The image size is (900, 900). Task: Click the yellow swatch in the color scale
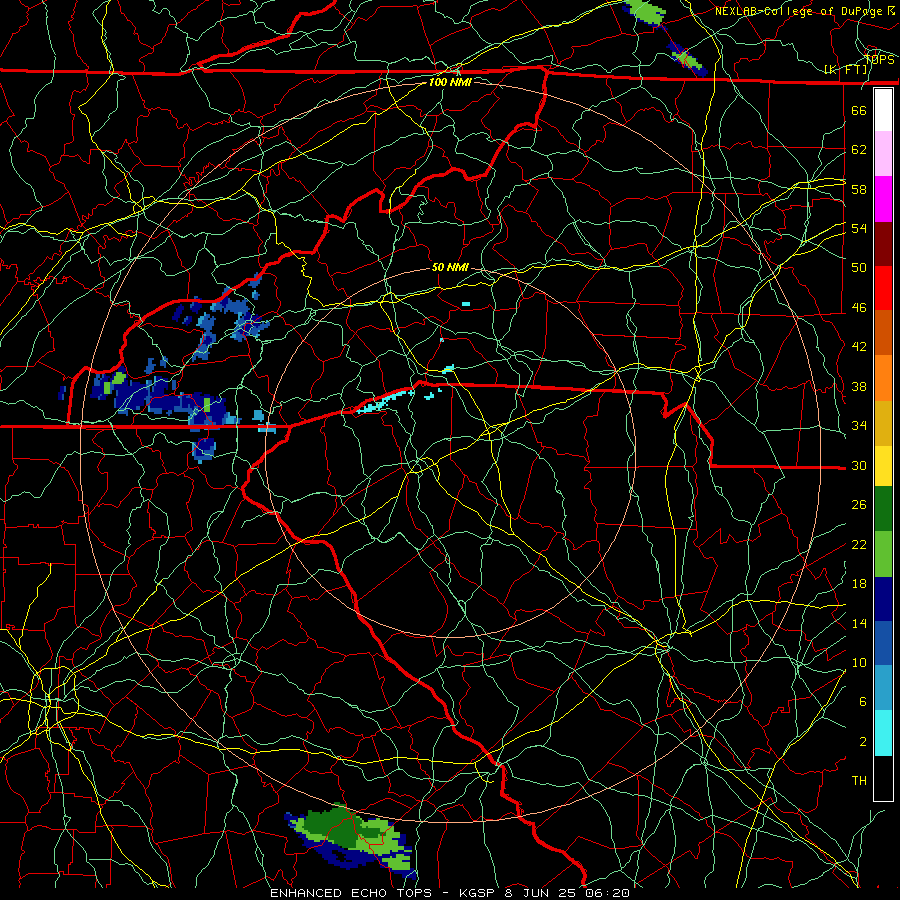[x=883, y=466]
